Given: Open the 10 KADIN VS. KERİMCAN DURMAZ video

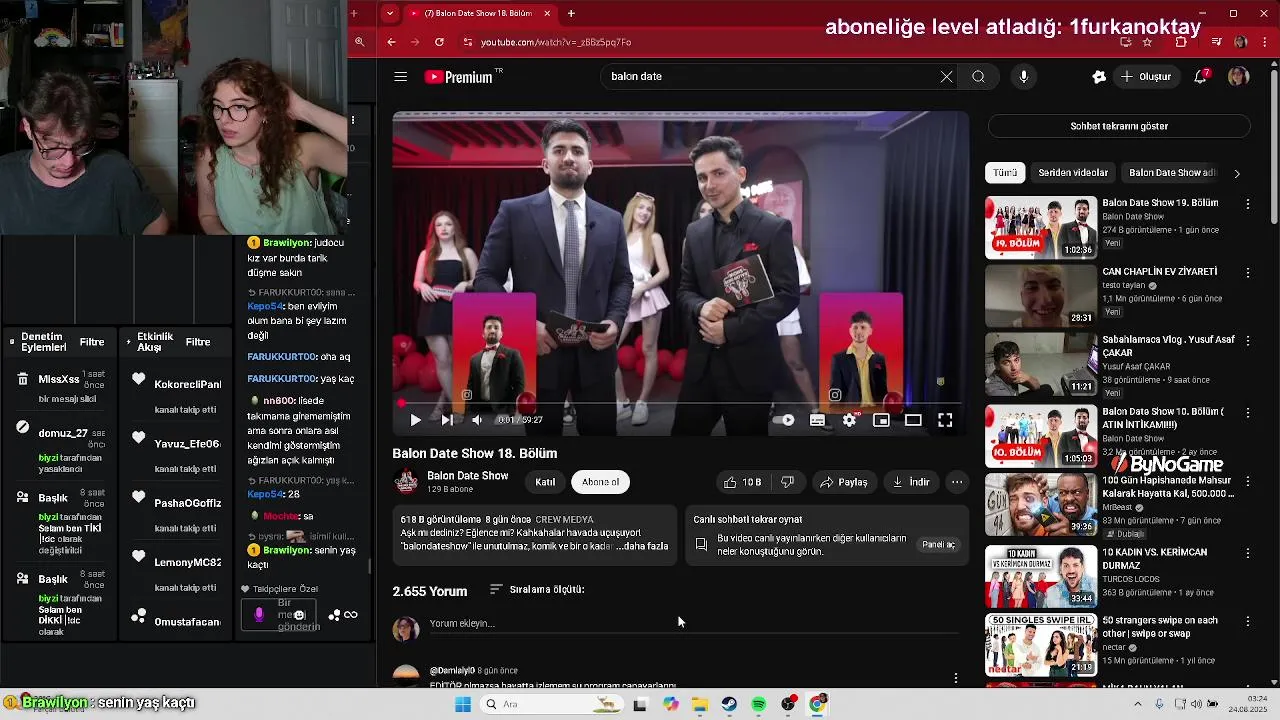Looking at the screenshot, I should 1041,577.
